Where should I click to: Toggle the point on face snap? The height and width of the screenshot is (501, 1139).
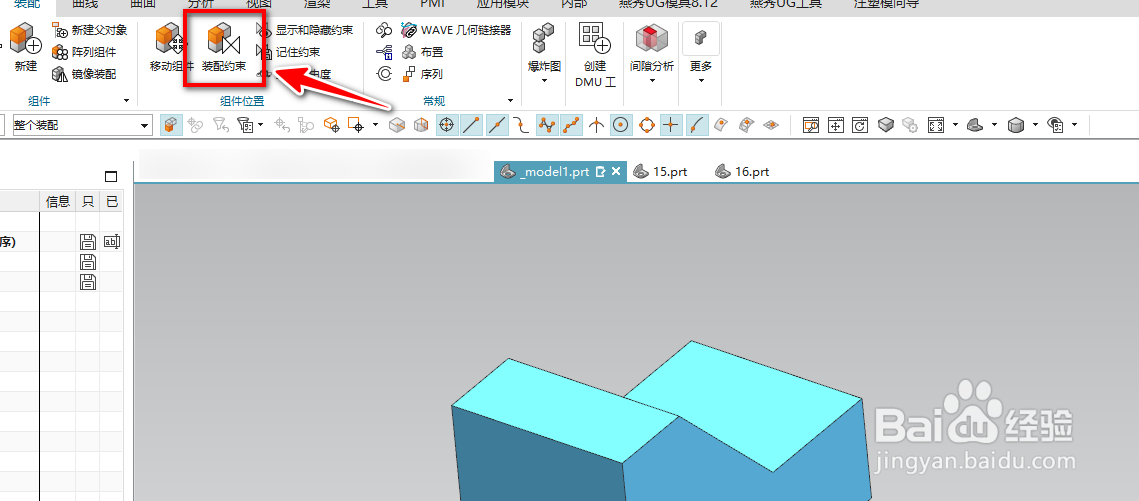pyautogui.click(x=721, y=126)
